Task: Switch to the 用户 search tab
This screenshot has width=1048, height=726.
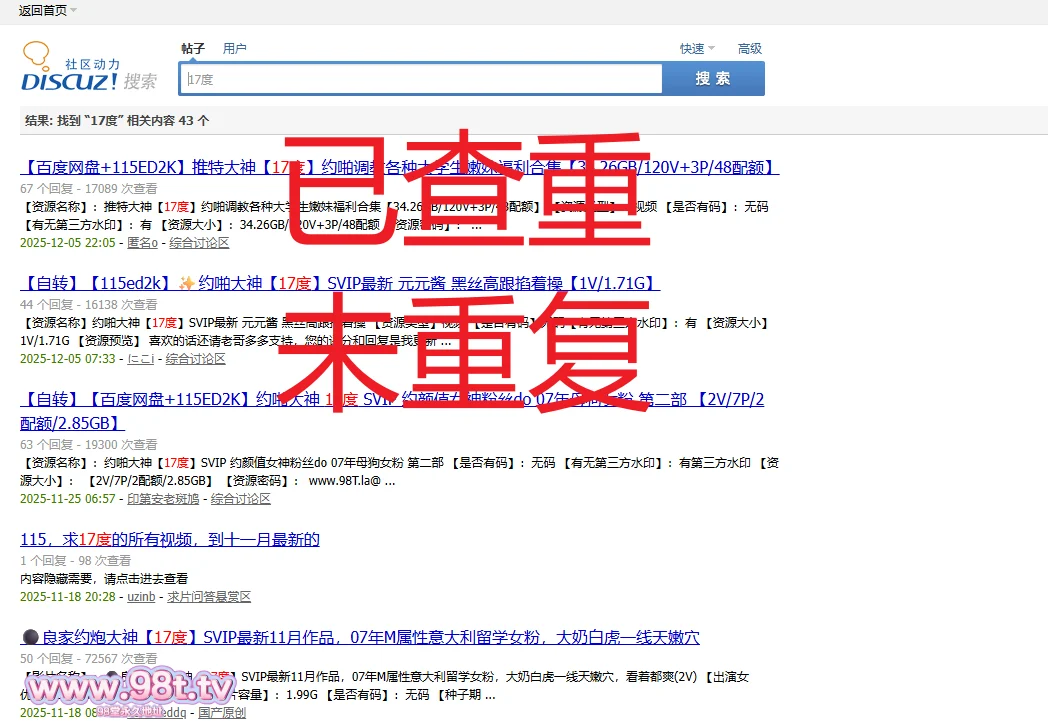Action: [x=234, y=48]
